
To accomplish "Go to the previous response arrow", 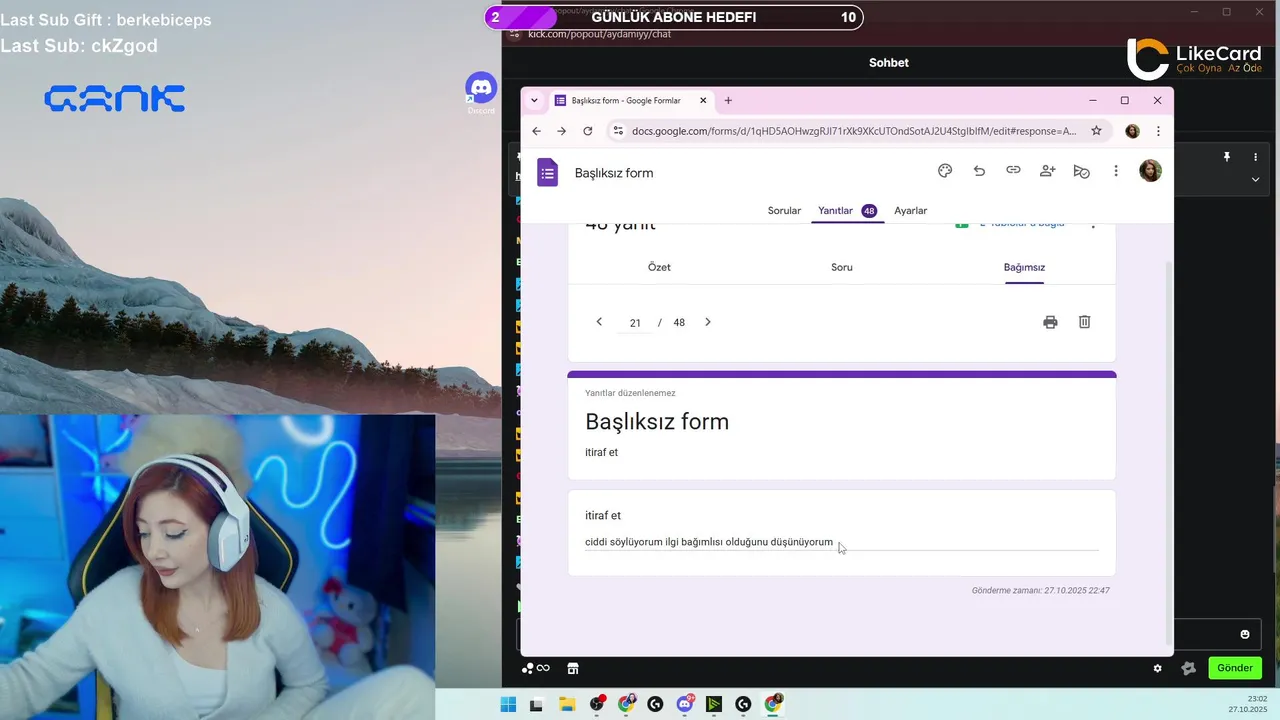I will point(599,322).
